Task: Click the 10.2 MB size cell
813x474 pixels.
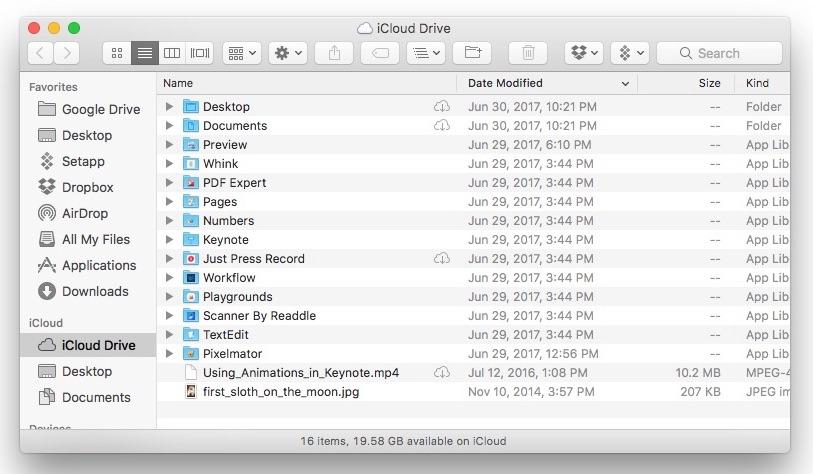Action: tap(698, 373)
